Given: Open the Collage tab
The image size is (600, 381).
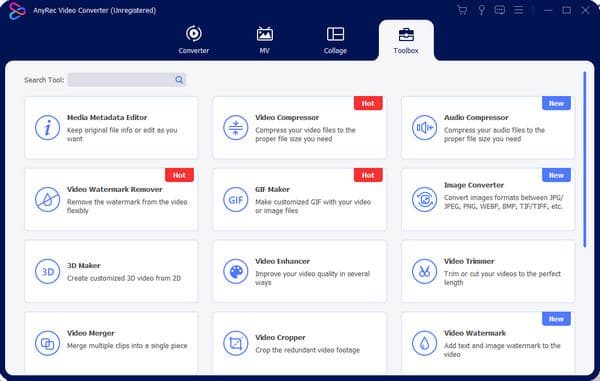Looking at the screenshot, I should [x=335, y=40].
